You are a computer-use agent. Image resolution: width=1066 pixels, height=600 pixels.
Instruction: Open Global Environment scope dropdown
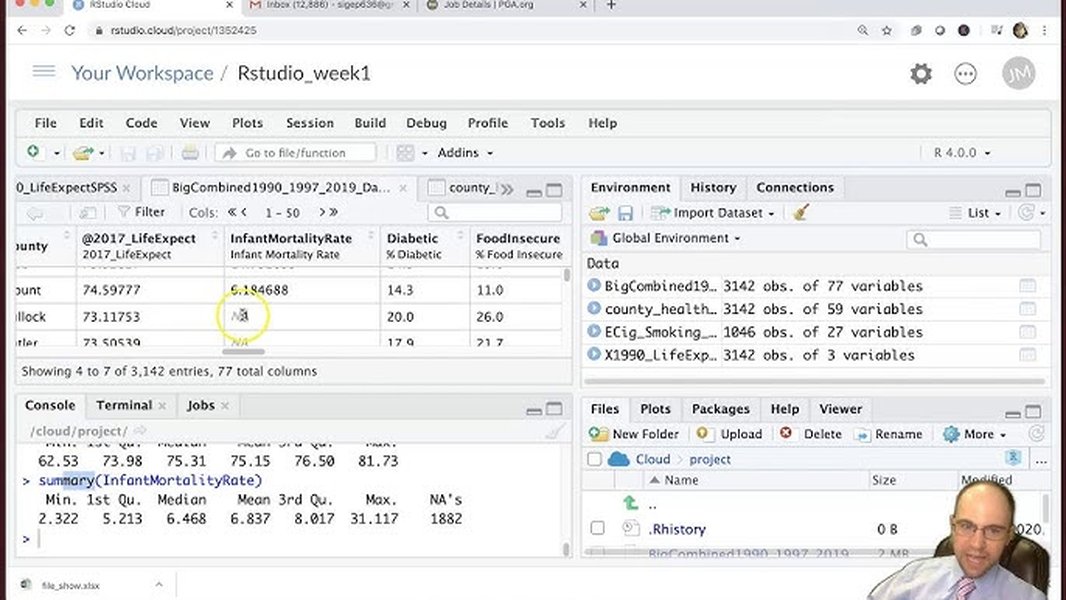coord(666,238)
